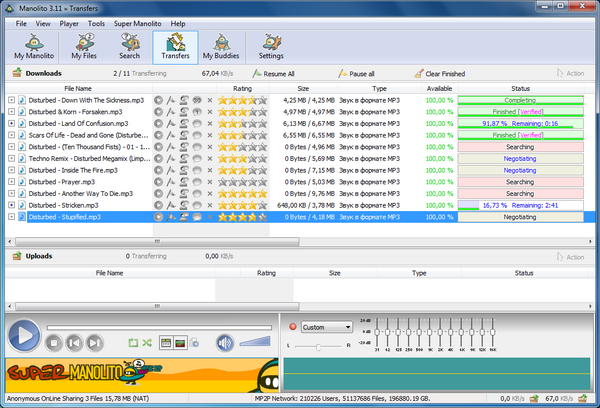Open comment bubble on Disturbed & Korn Forsaken row
Image resolution: width=600 pixels, height=408 pixels.
[197, 112]
